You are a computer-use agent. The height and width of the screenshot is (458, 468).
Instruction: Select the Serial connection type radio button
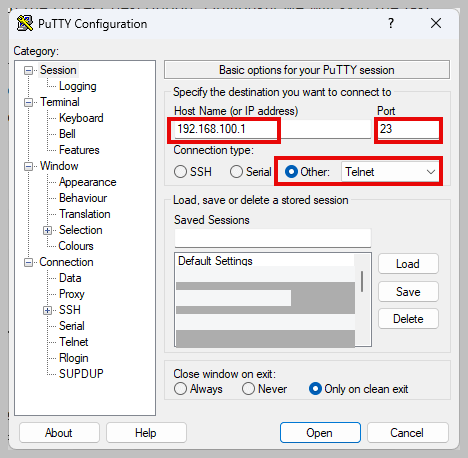pos(236,172)
